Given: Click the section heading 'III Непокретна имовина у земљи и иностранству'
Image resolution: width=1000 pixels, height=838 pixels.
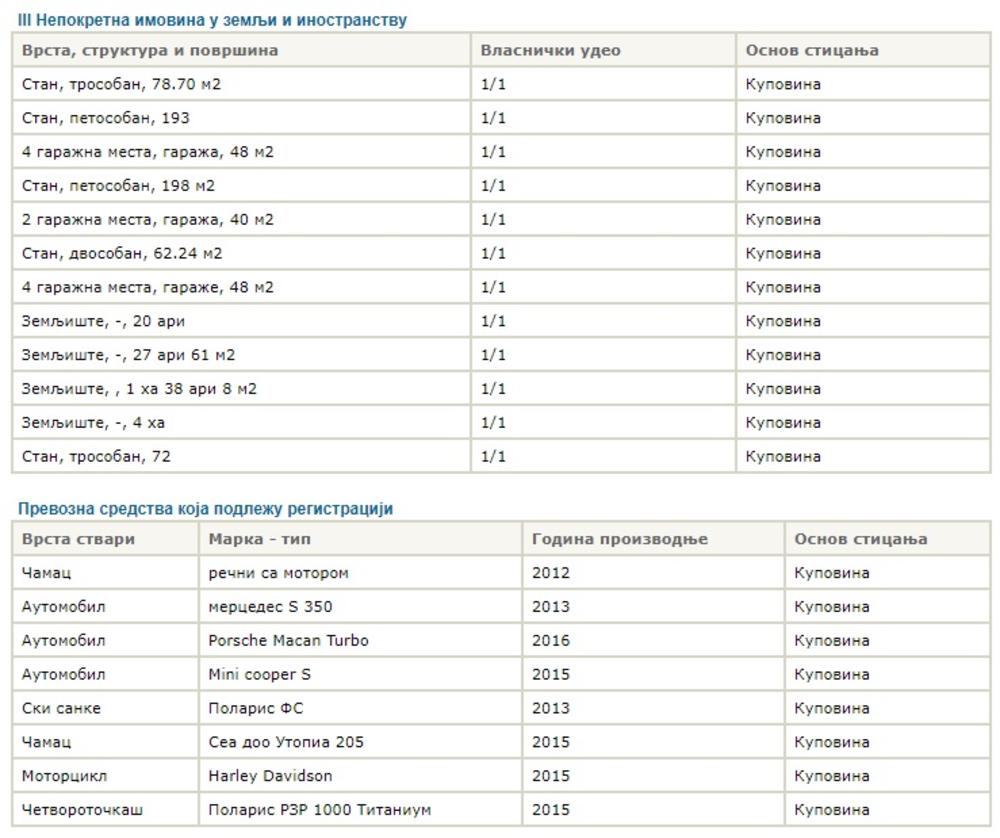Looking at the screenshot, I should [x=212, y=20].
